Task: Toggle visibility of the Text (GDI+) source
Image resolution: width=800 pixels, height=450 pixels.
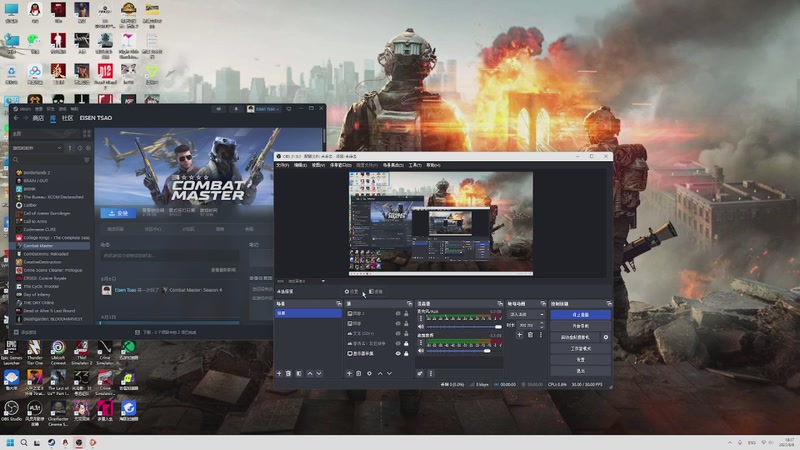Action: [398, 333]
